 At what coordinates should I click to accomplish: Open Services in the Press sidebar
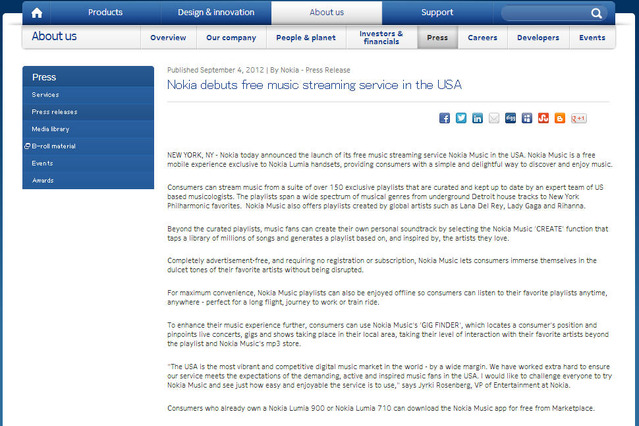tap(88, 95)
